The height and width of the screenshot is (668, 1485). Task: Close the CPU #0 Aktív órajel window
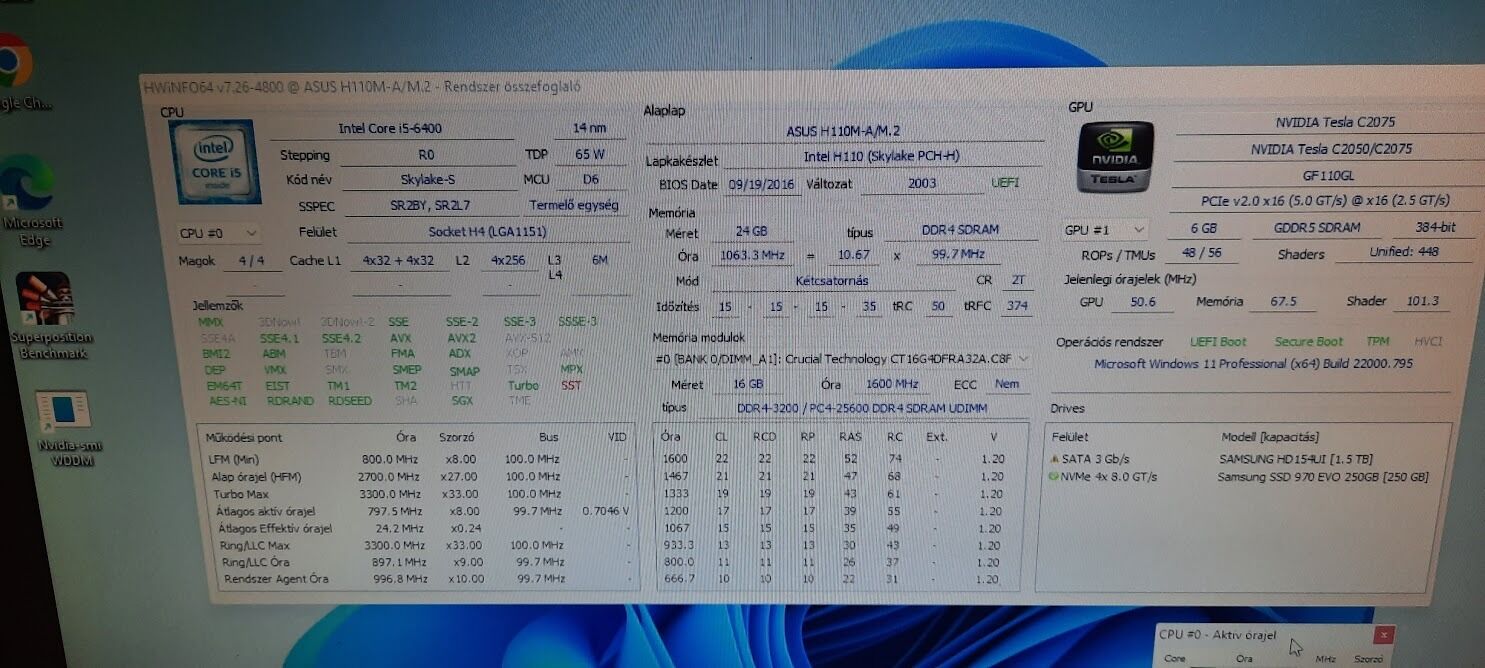tap(1383, 635)
